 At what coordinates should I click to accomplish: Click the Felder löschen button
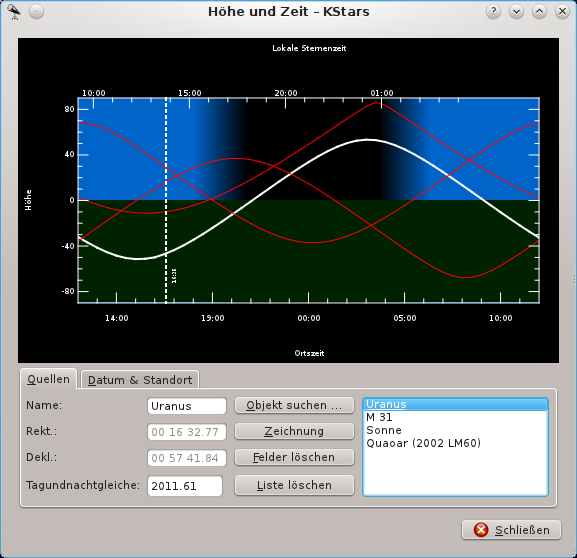294,457
